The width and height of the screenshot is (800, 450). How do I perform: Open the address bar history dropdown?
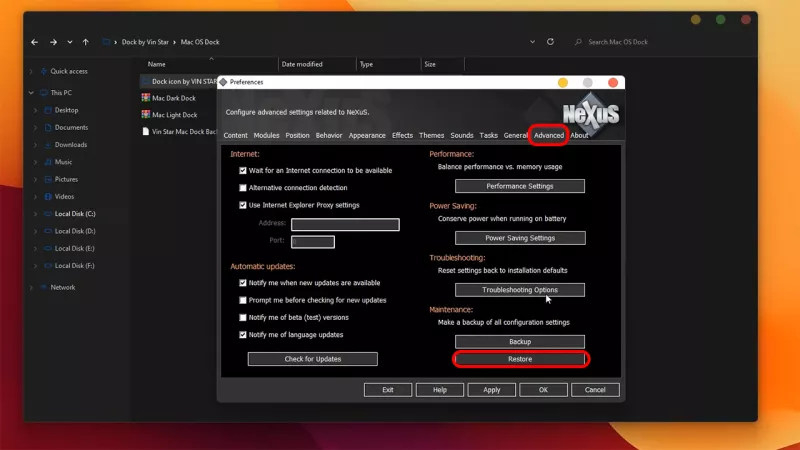[532, 42]
